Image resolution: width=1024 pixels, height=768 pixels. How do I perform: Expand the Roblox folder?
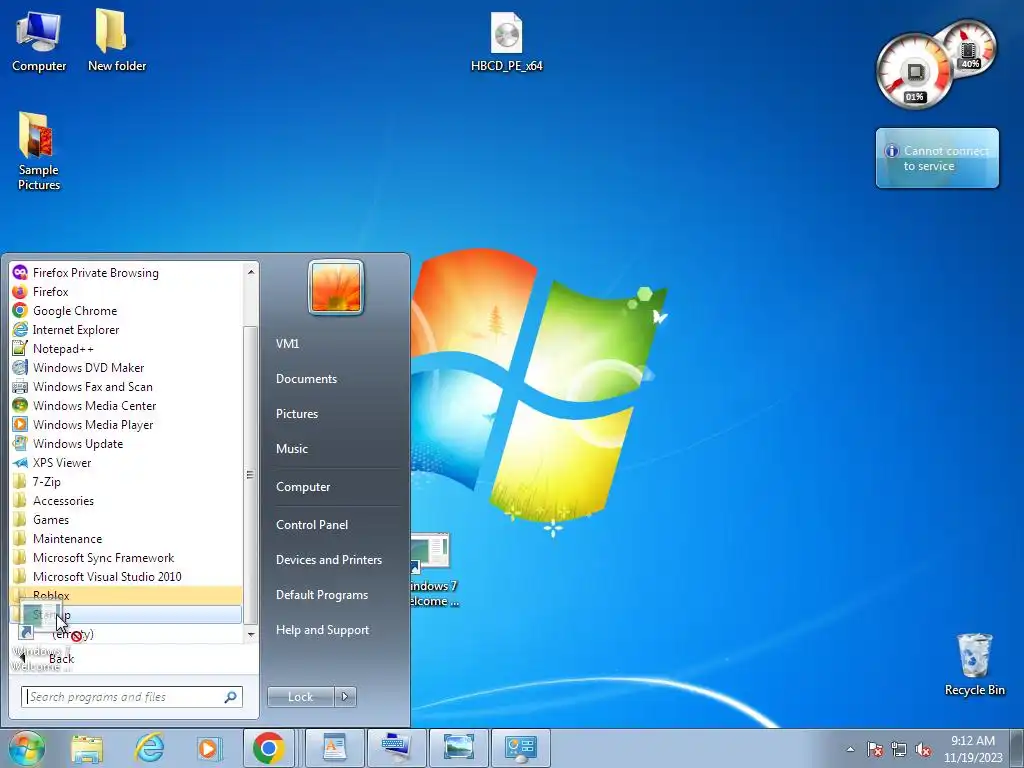[x=126, y=596]
